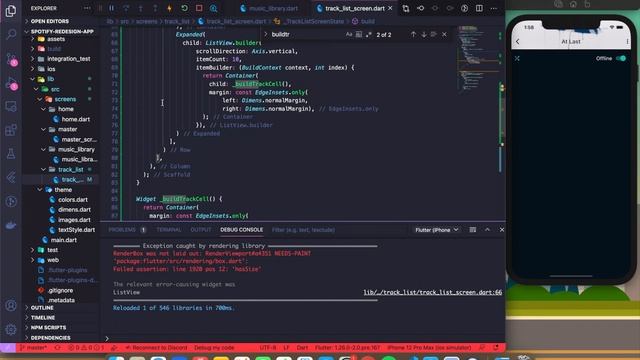Click the master branch in status bar
The width and height of the screenshot is (640, 360).
33,348
